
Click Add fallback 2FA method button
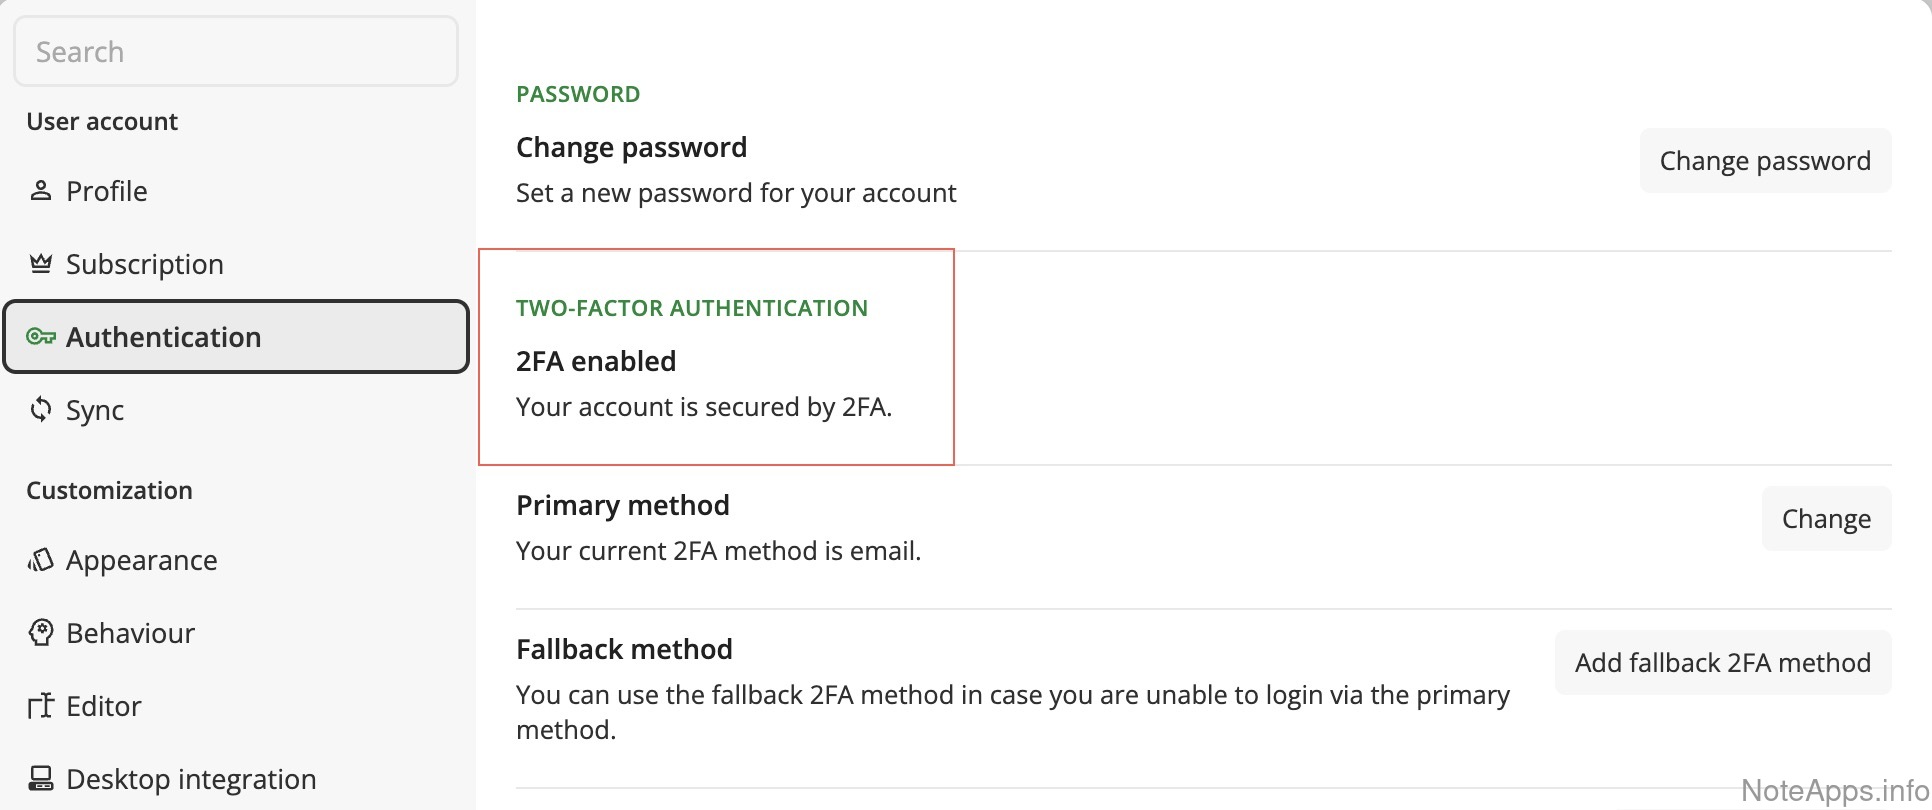[x=1722, y=663]
